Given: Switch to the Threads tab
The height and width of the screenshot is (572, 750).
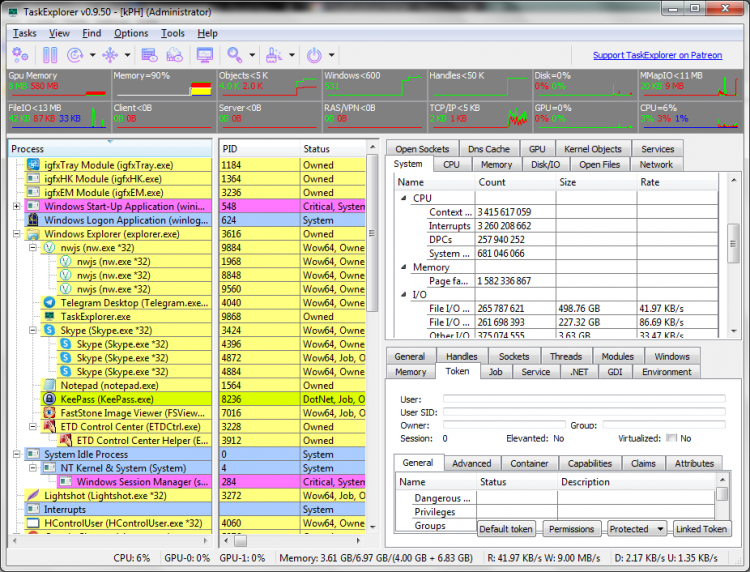Looking at the screenshot, I should coord(565,356).
